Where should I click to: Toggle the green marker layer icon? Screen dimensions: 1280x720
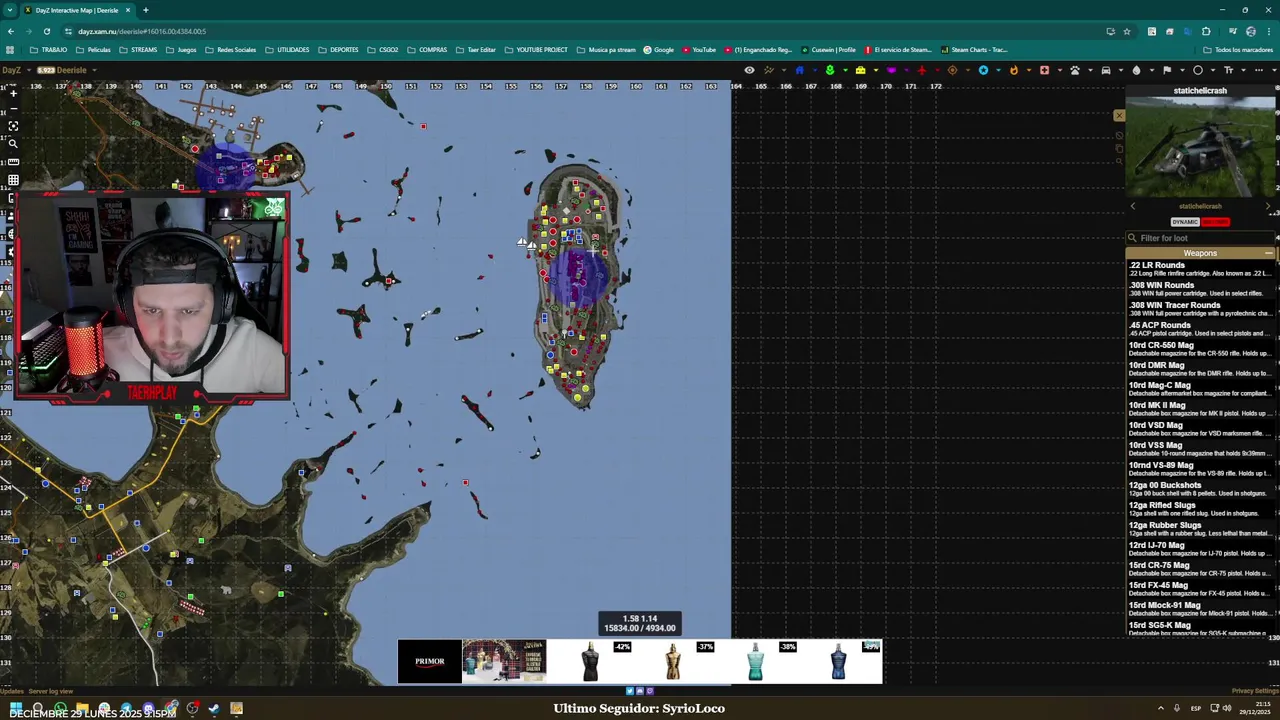pyautogui.click(x=830, y=70)
